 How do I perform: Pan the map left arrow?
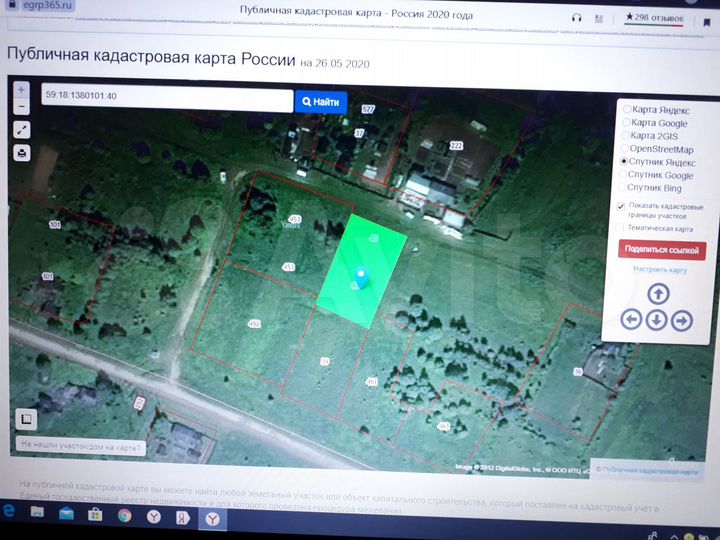[631, 319]
